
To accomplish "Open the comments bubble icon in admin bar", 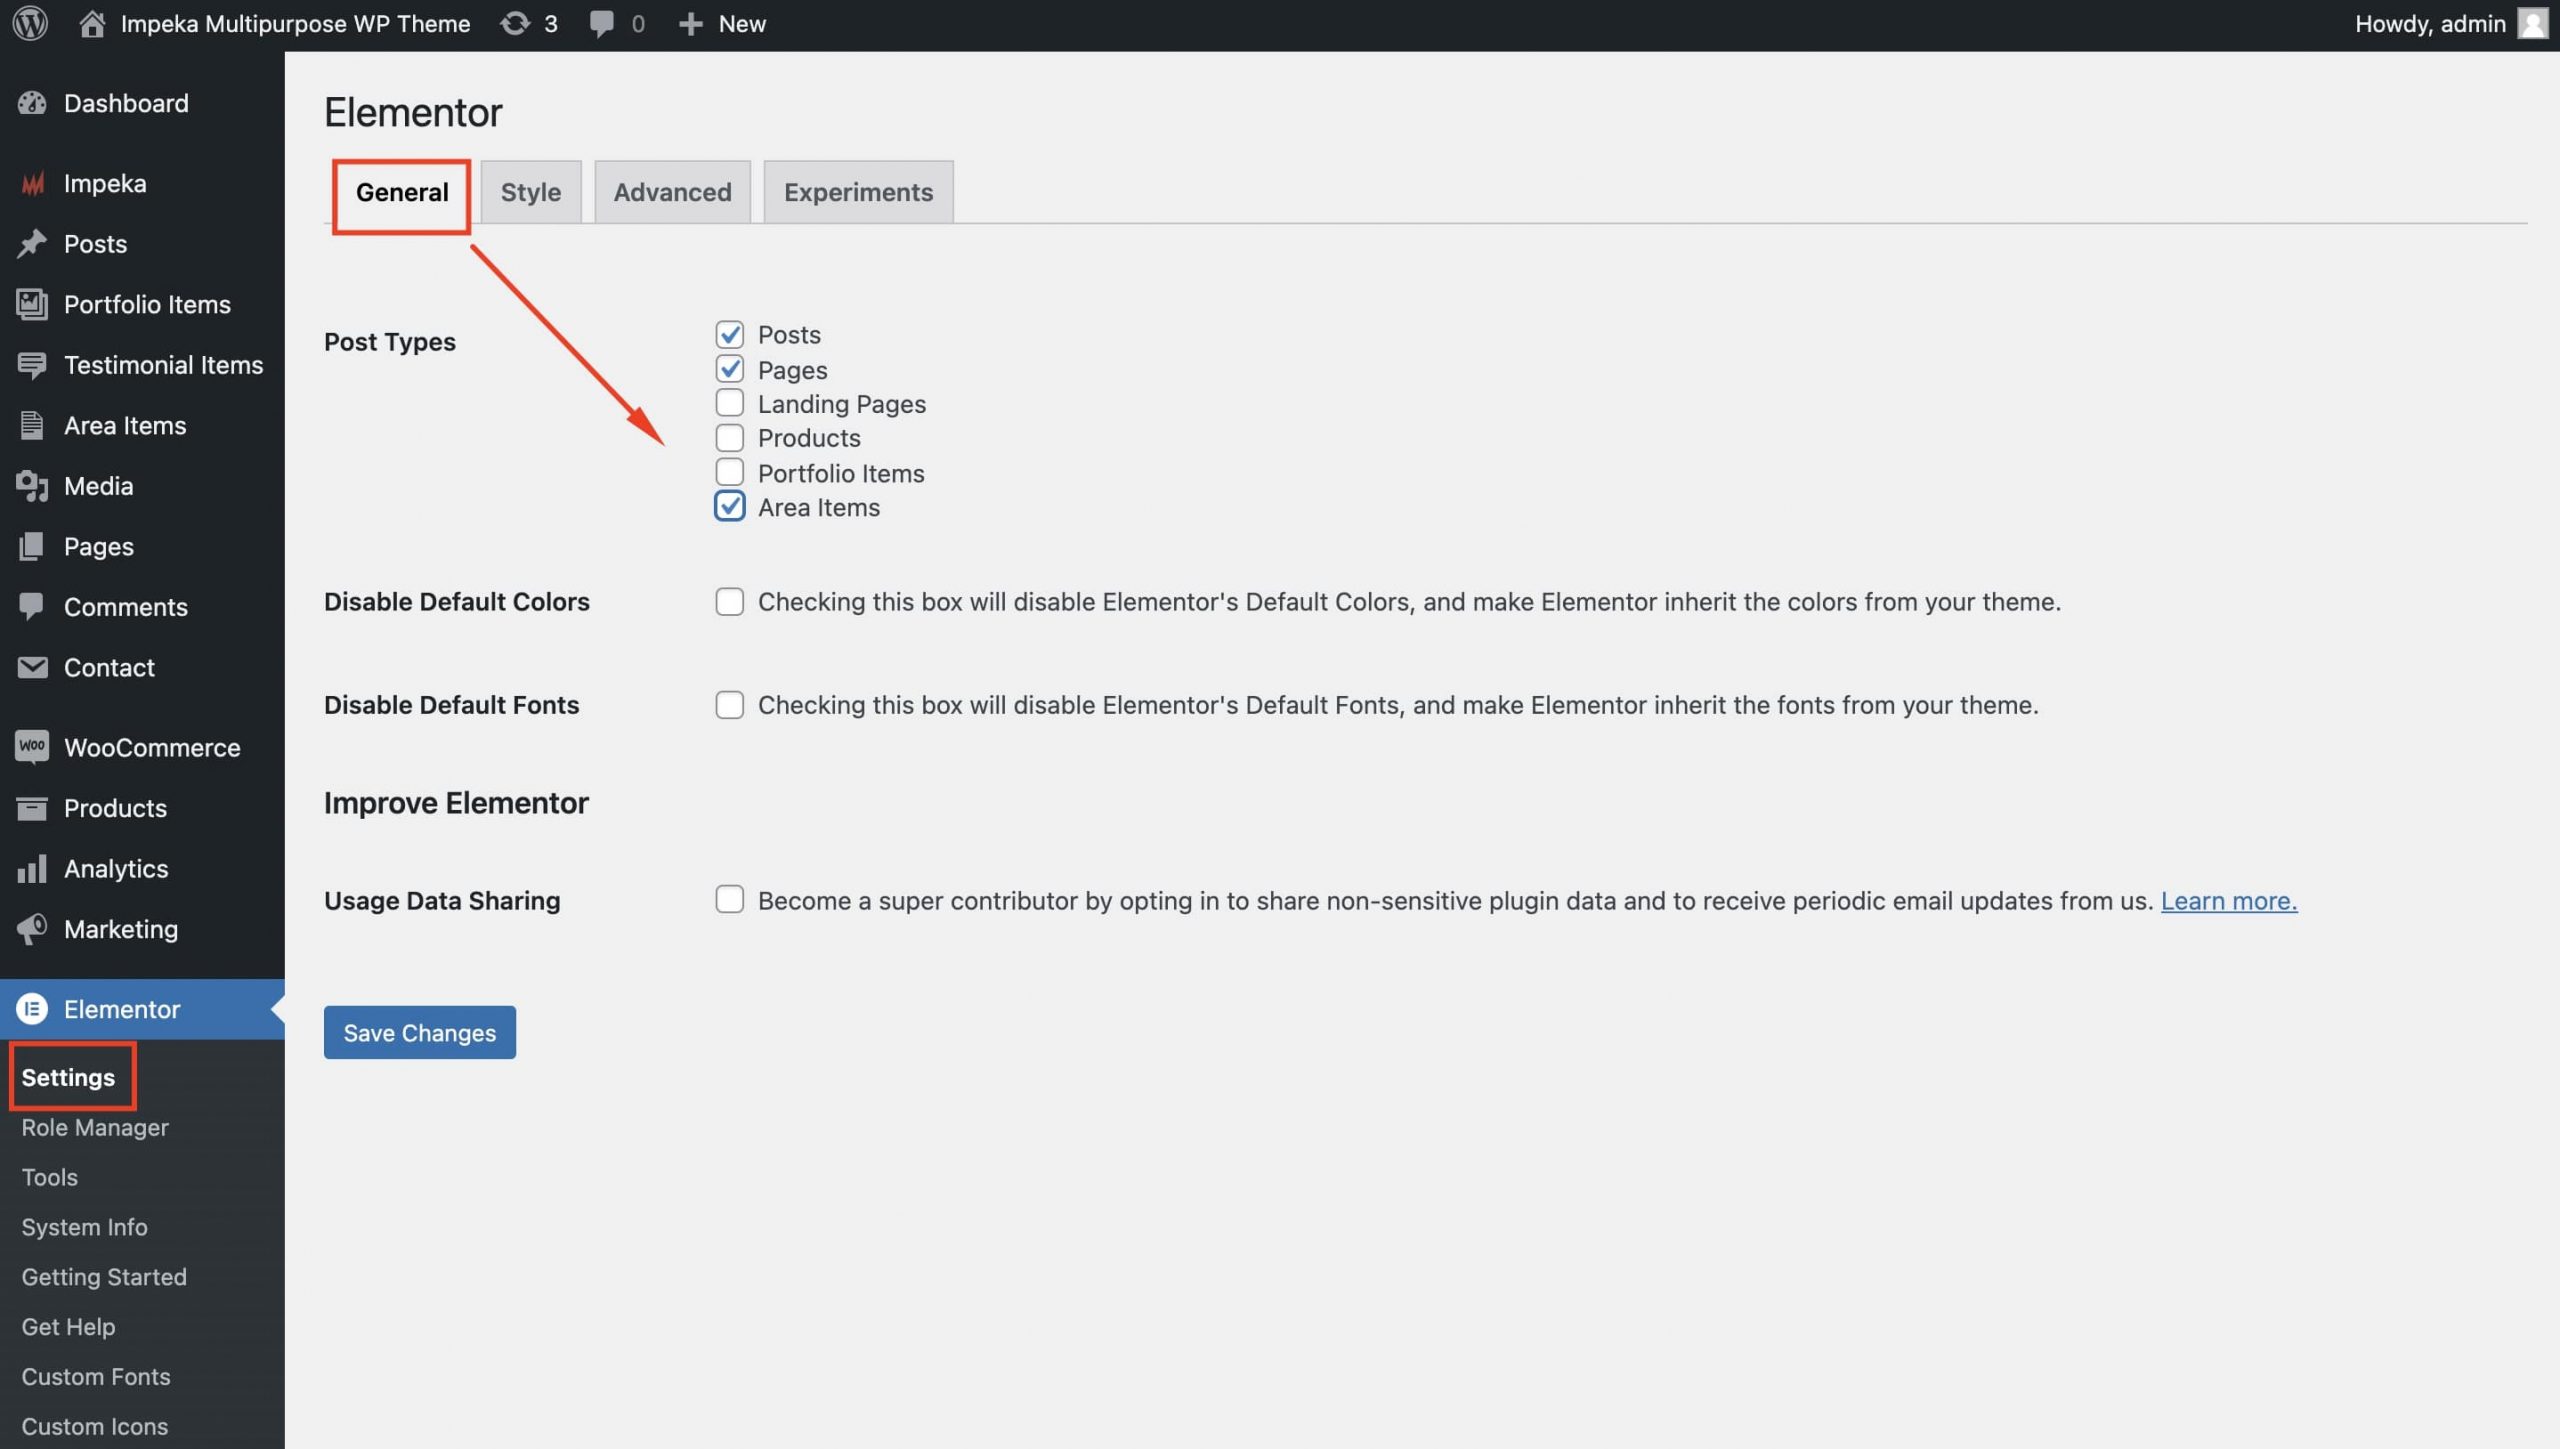I will tap(602, 23).
